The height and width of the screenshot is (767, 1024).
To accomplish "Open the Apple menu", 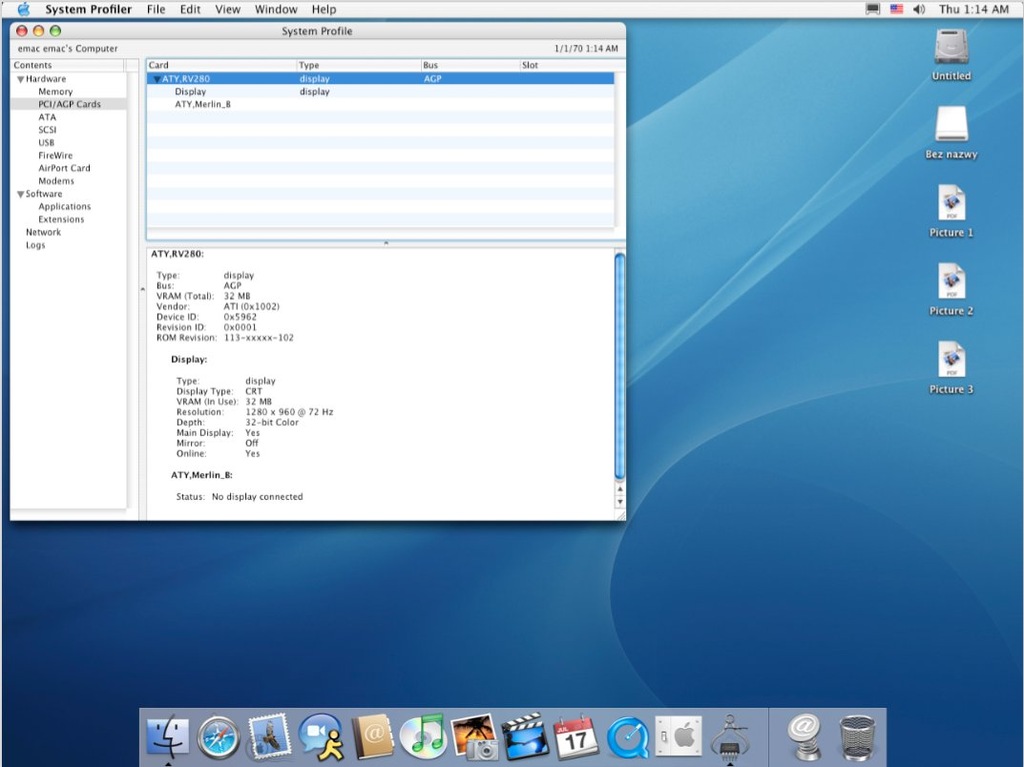I will coord(24,9).
